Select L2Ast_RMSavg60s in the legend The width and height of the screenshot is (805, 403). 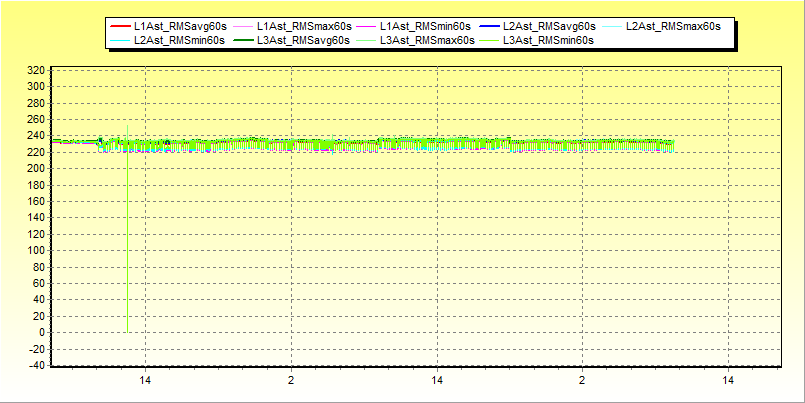(x=549, y=26)
